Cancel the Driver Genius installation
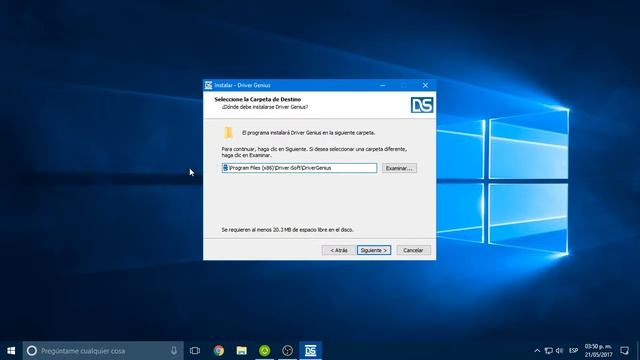The width and height of the screenshot is (640, 360). click(x=413, y=250)
